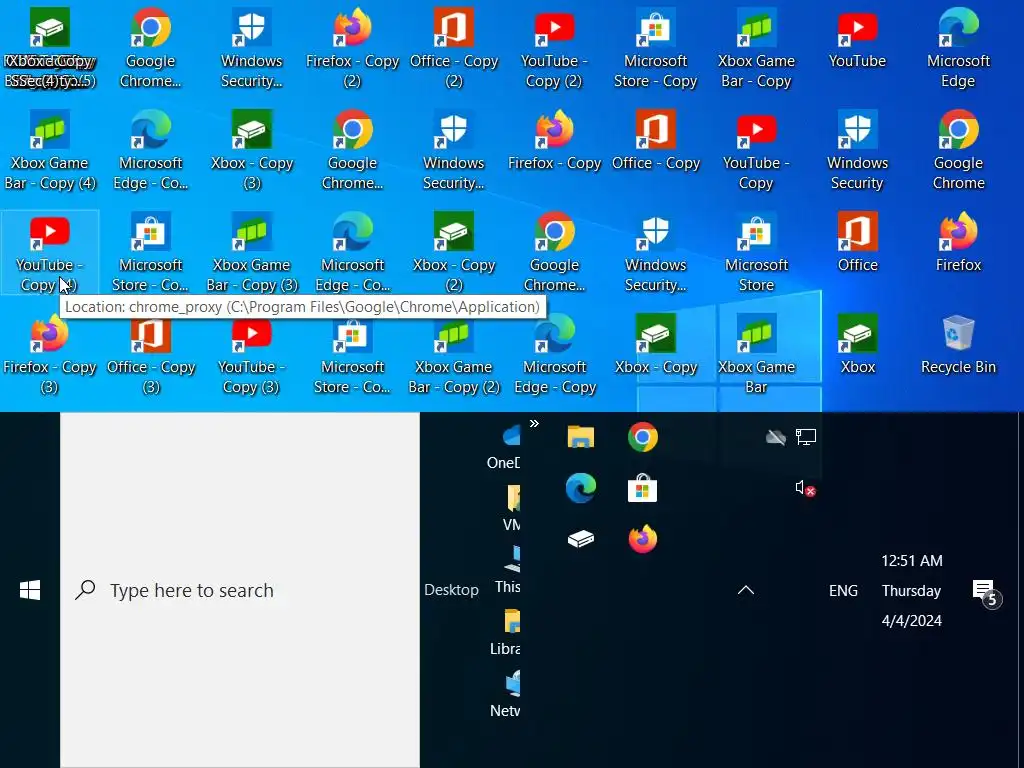Select Xbox Game Bar - Copy (2) icon
The width and height of the screenshot is (1024, 768).
click(x=454, y=355)
